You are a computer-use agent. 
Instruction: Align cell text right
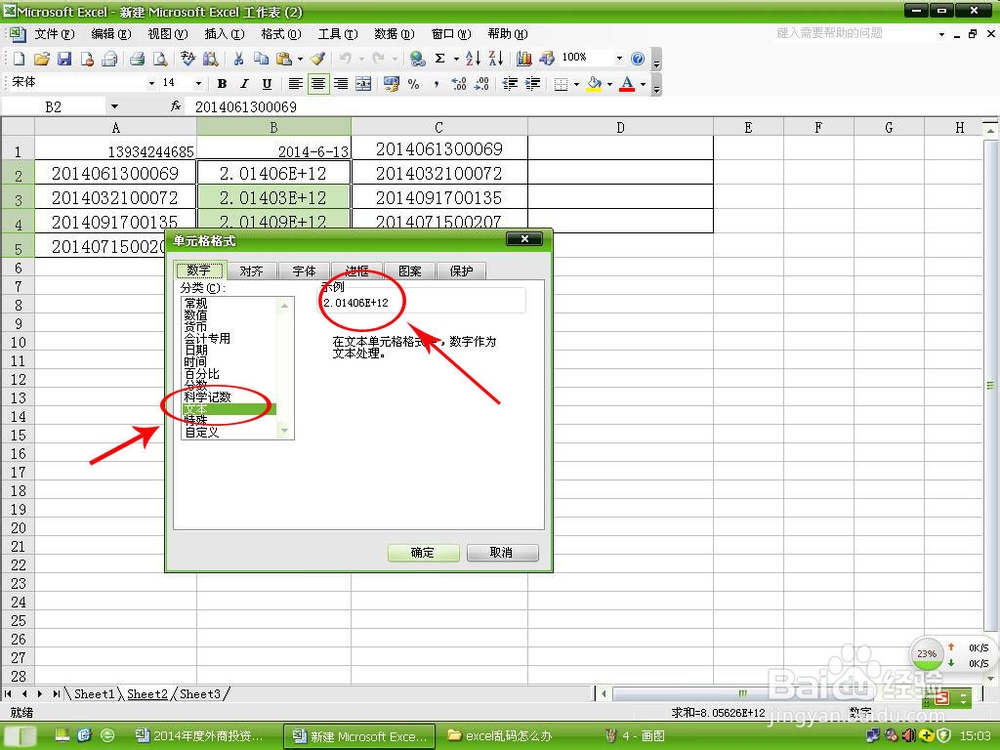tap(341, 84)
